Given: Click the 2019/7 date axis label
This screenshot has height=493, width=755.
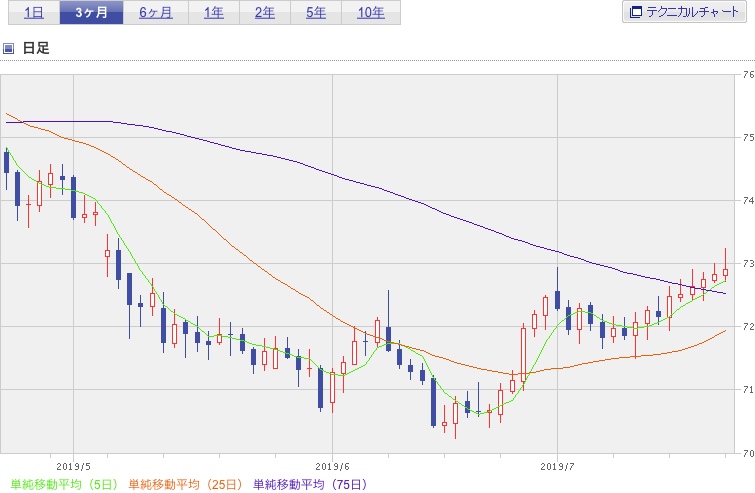Looking at the screenshot, I should pos(558,467).
